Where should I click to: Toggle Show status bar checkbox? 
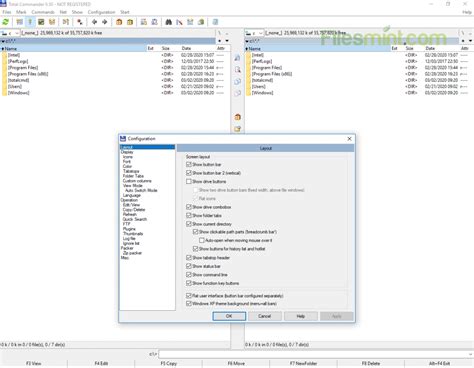pyautogui.click(x=189, y=266)
